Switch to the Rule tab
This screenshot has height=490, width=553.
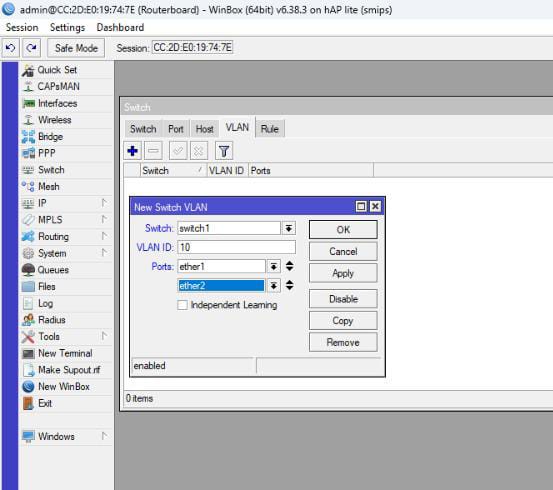click(270, 129)
